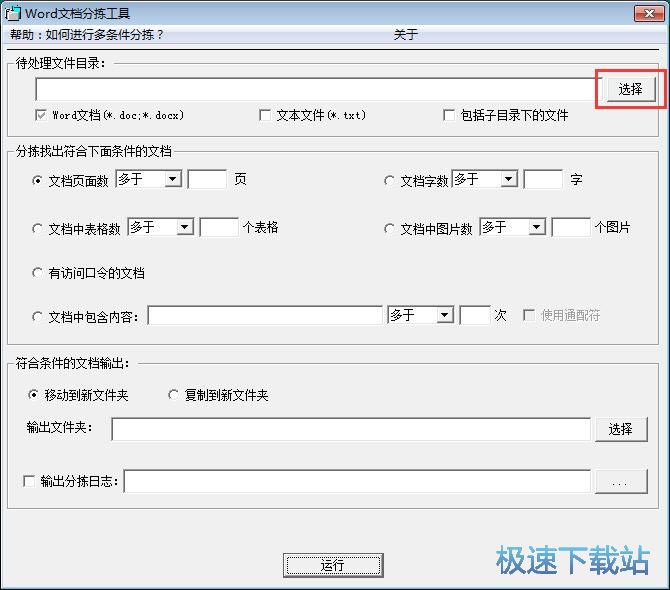The height and width of the screenshot is (590, 670).
Task: Select the 文档中表格数 radio button
Action: 37,229
